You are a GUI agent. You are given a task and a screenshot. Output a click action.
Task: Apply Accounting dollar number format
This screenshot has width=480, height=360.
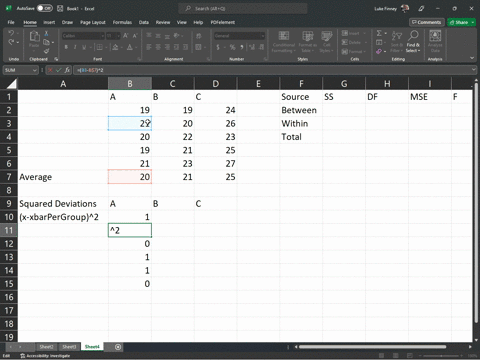pos(218,47)
